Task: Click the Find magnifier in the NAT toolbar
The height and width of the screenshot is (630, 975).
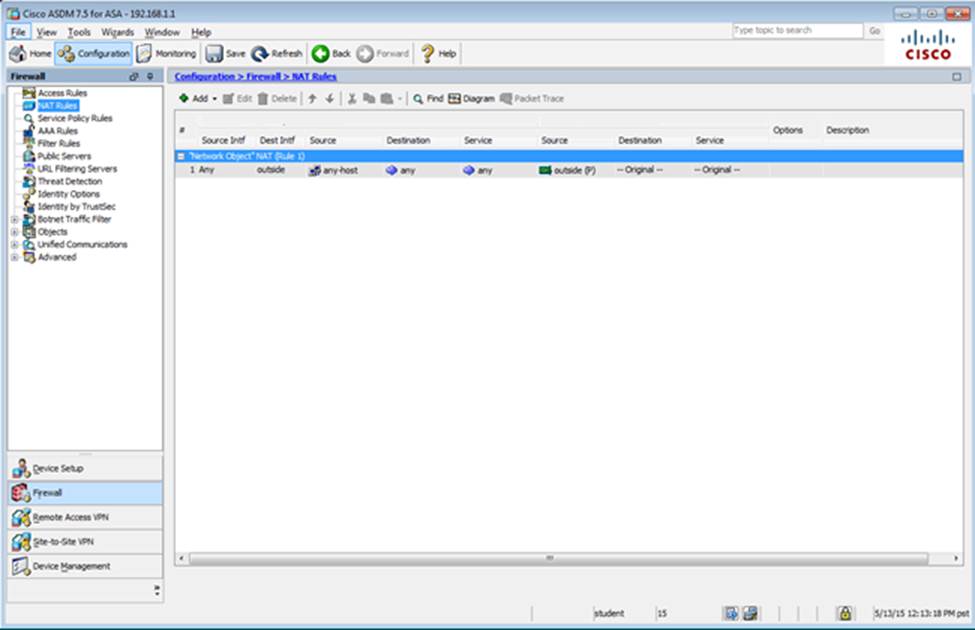Action: 418,99
